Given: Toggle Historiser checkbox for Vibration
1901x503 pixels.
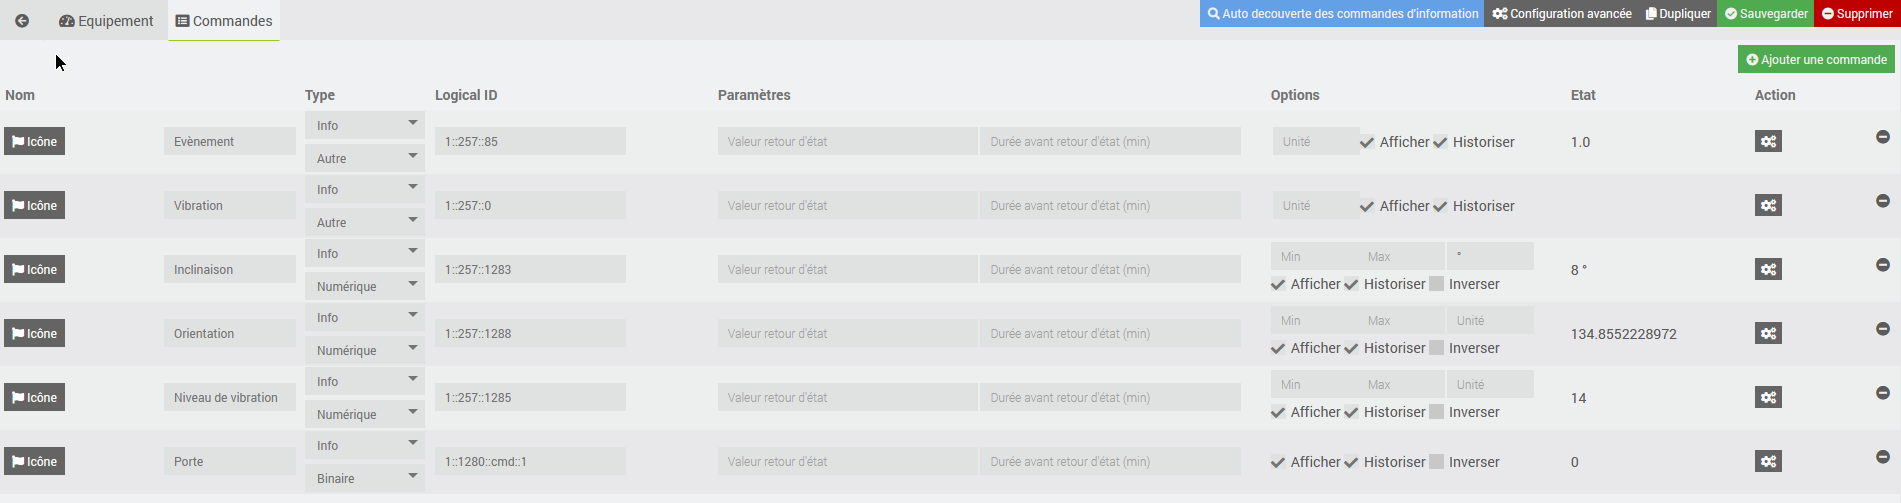Looking at the screenshot, I should [1440, 206].
